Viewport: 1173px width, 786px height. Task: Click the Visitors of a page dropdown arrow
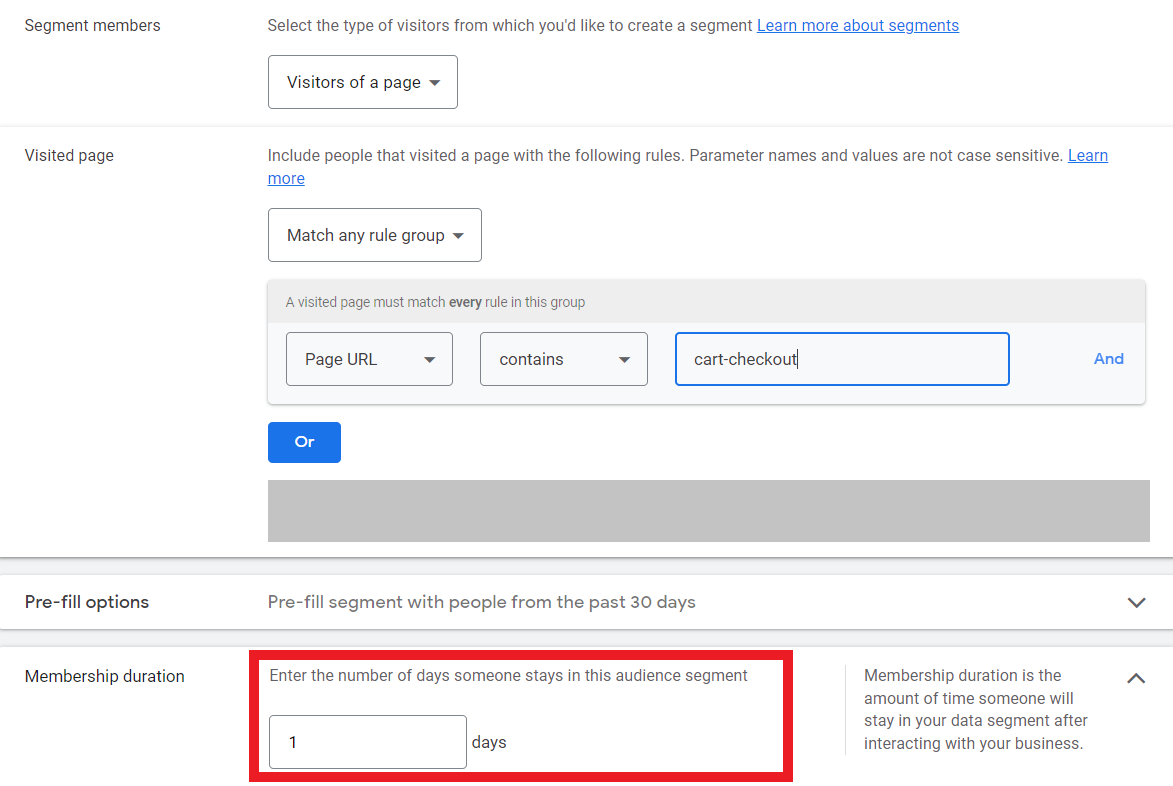434,82
